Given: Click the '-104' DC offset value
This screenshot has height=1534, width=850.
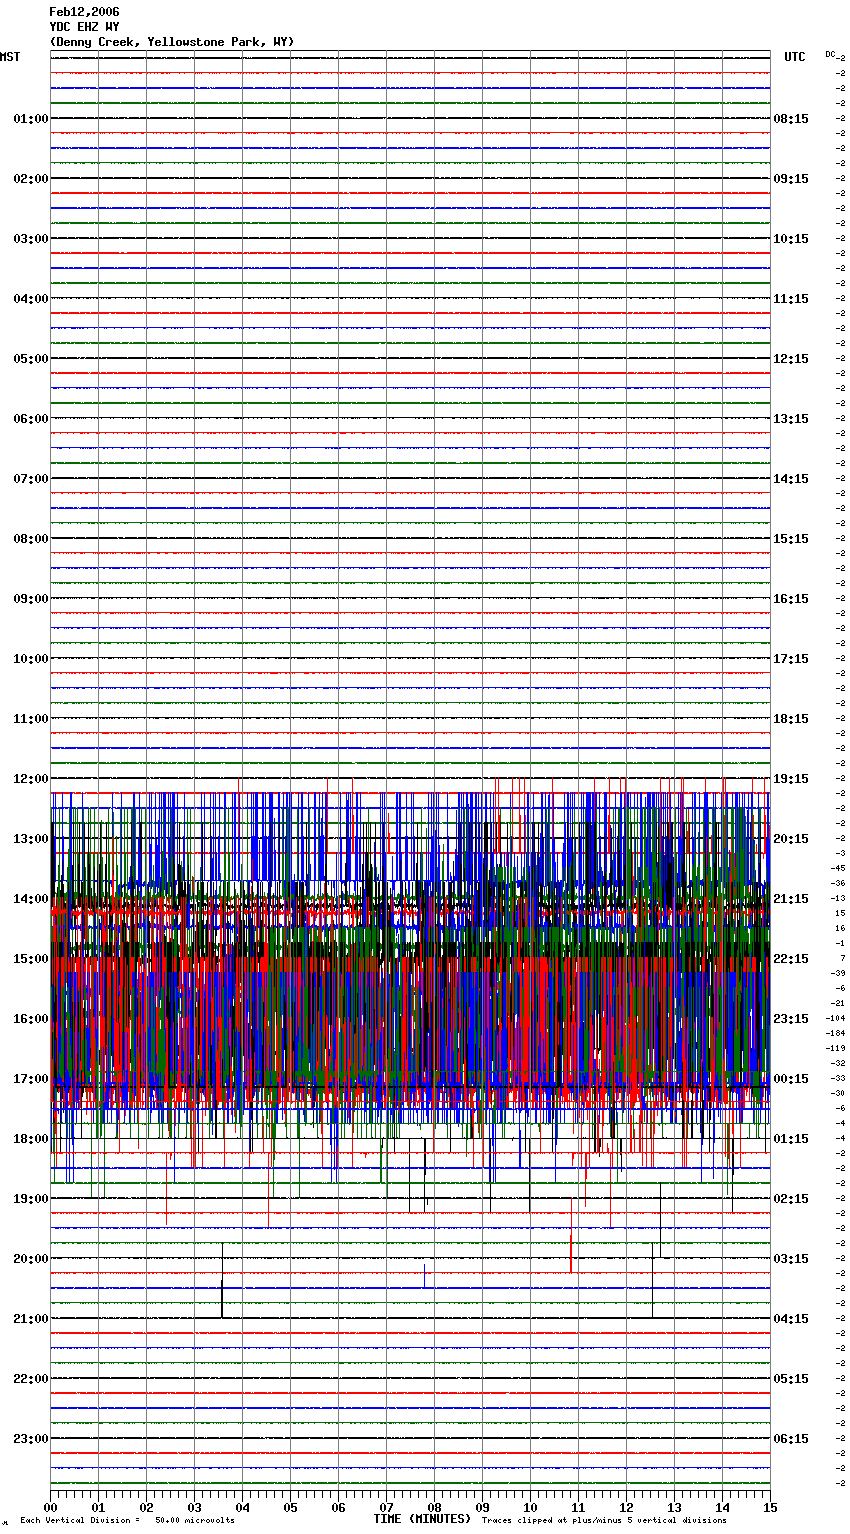Looking at the screenshot, I should point(836,1018).
